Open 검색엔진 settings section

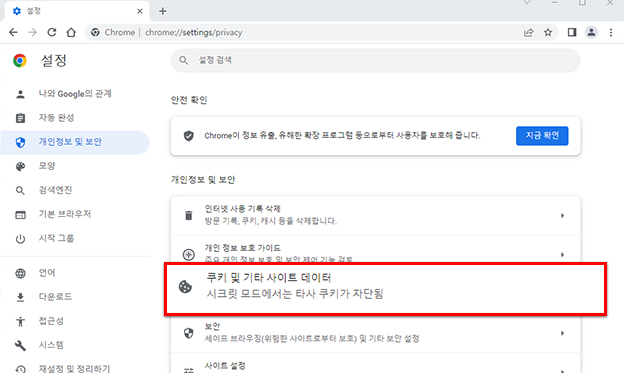[75, 190]
